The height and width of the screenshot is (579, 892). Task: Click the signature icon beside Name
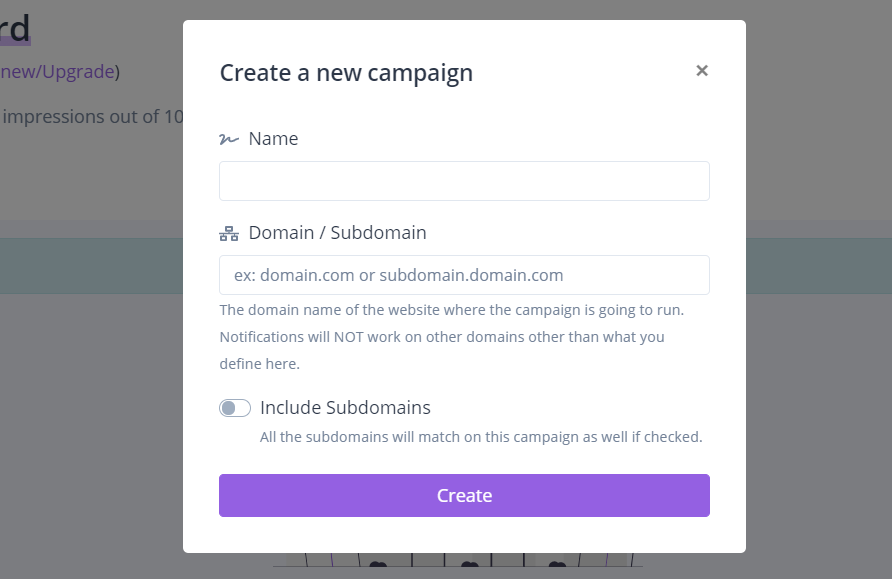pos(229,139)
